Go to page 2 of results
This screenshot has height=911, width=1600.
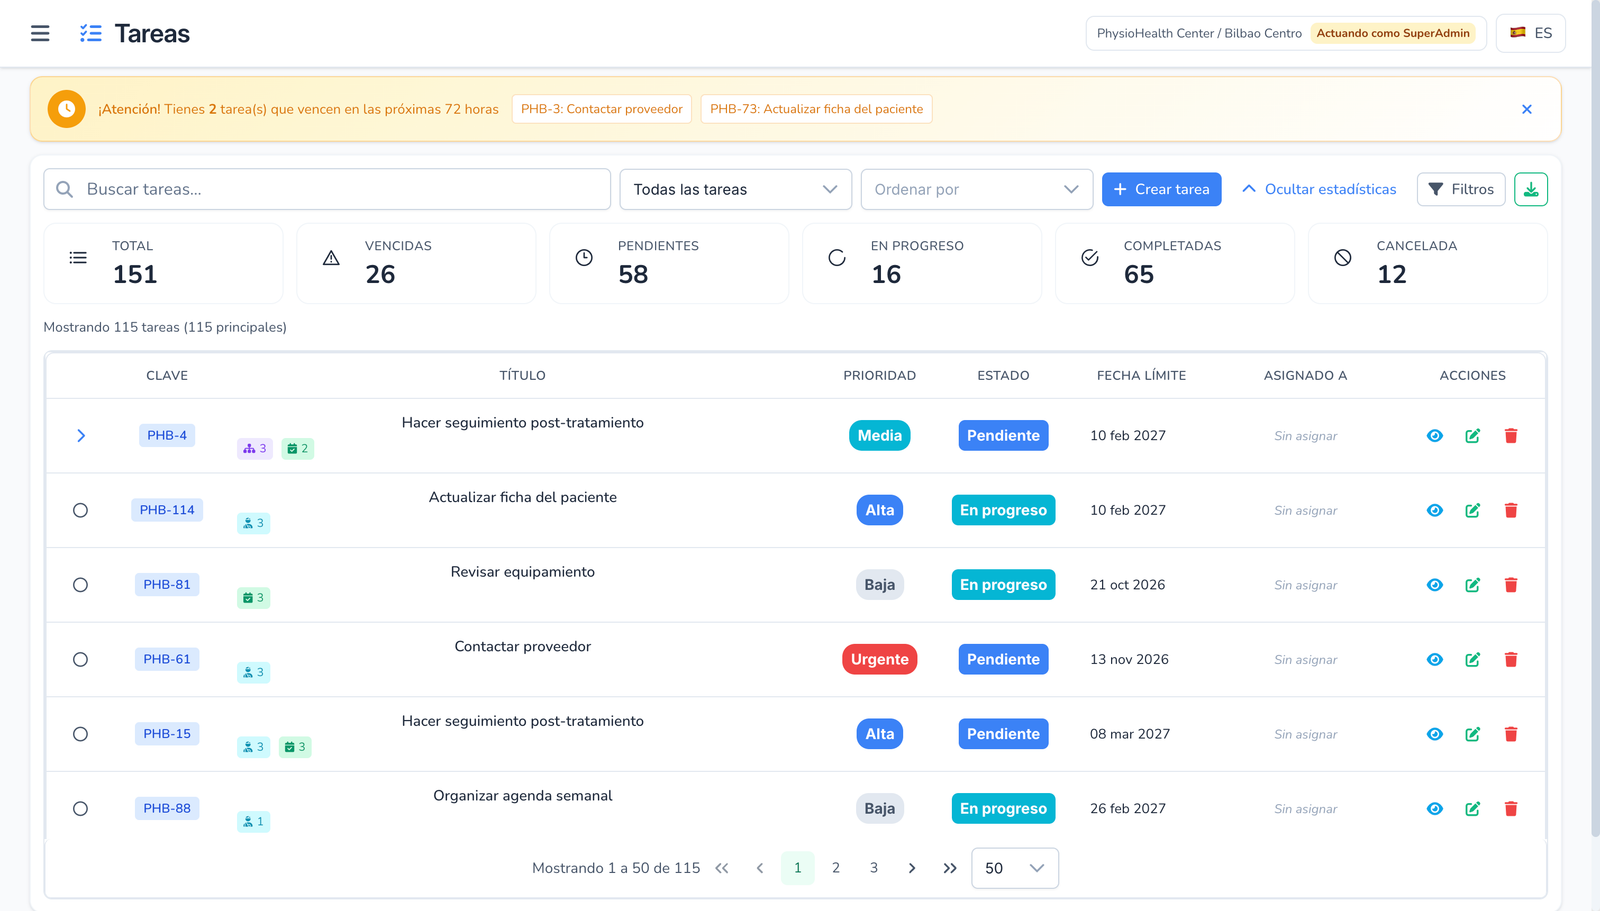click(836, 868)
